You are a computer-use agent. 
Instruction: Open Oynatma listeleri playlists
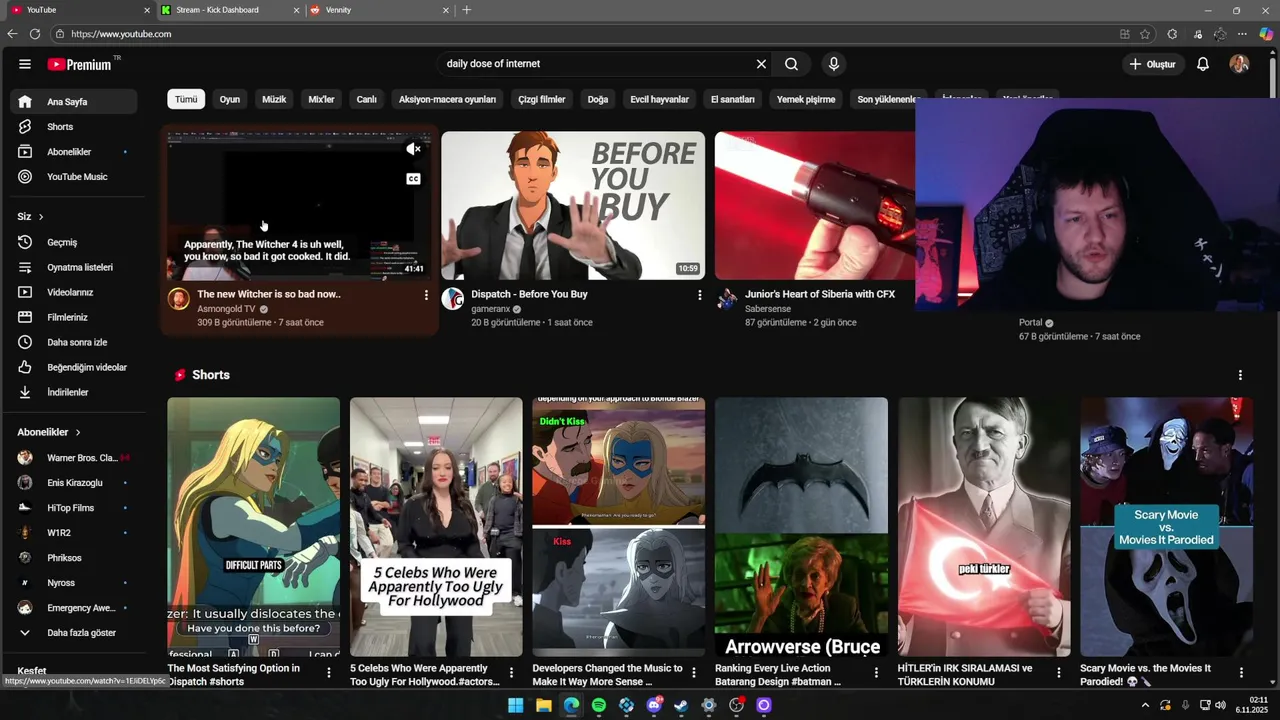click(74, 267)
